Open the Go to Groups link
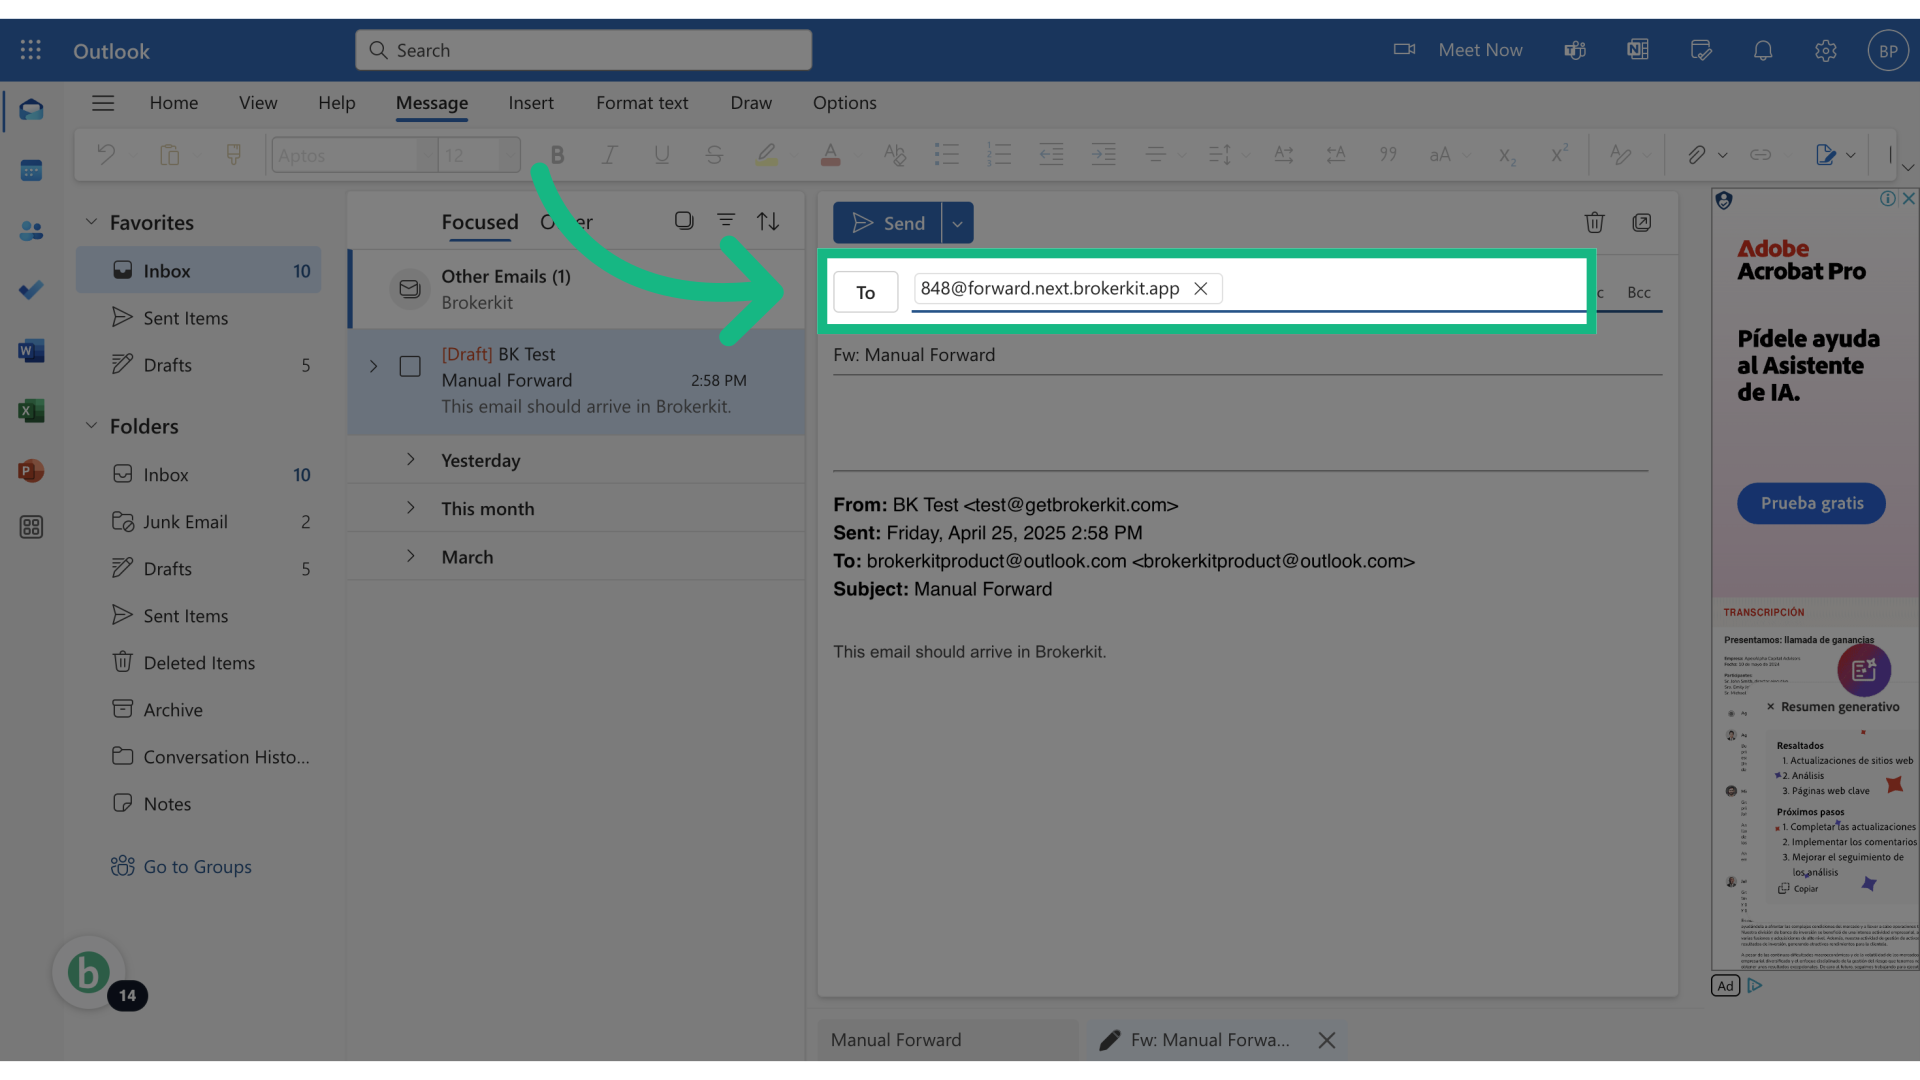 point(197,867)
